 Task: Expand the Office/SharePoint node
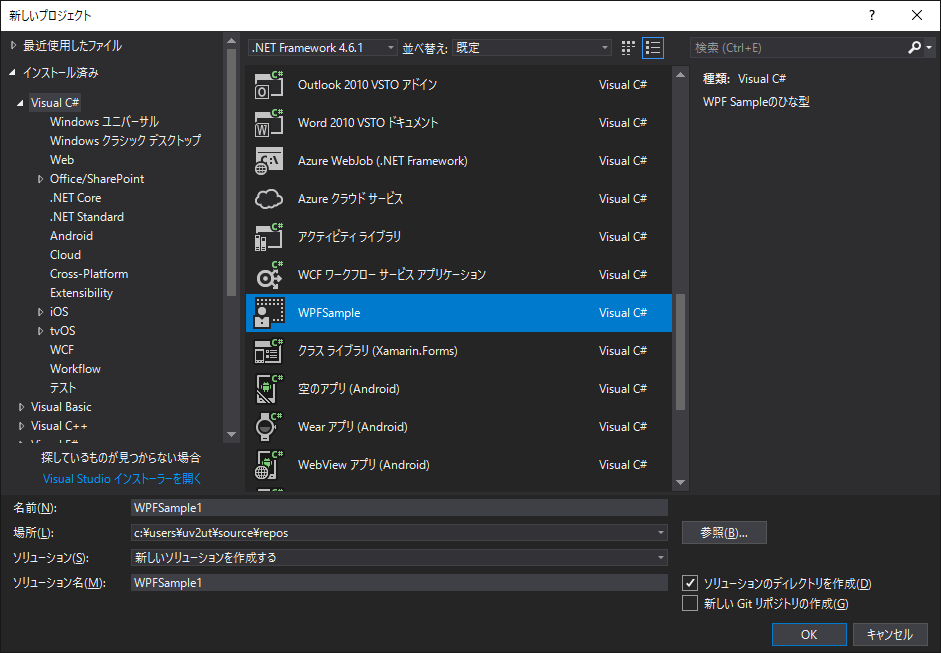click(x=40, y=179)
